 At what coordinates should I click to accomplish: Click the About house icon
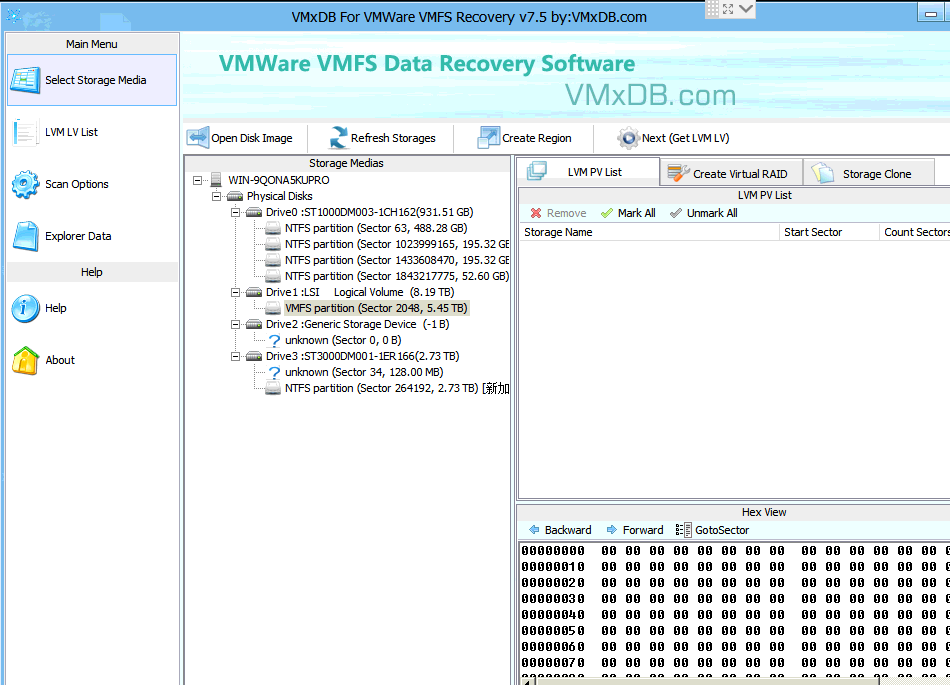click(x=25, y=360)
